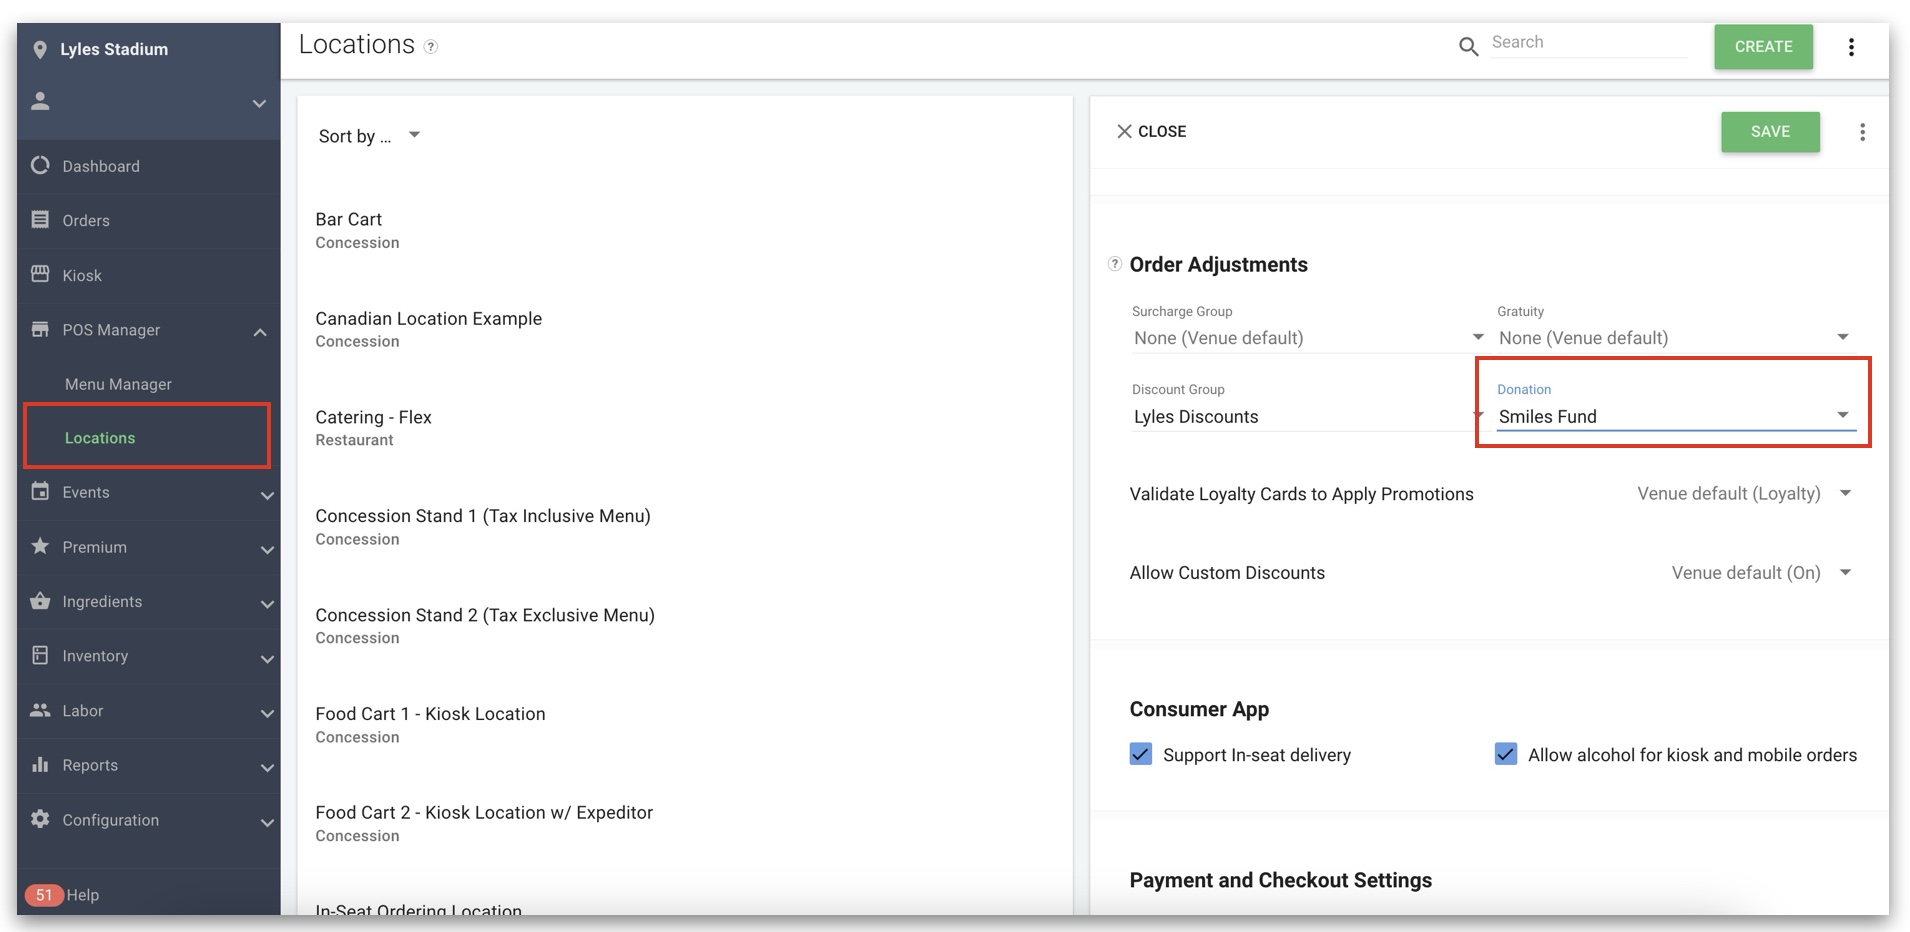Screen dimensions: 1910x932
Task: Click the Lyles Stadium location pin icon
Action: coord(40,50)
